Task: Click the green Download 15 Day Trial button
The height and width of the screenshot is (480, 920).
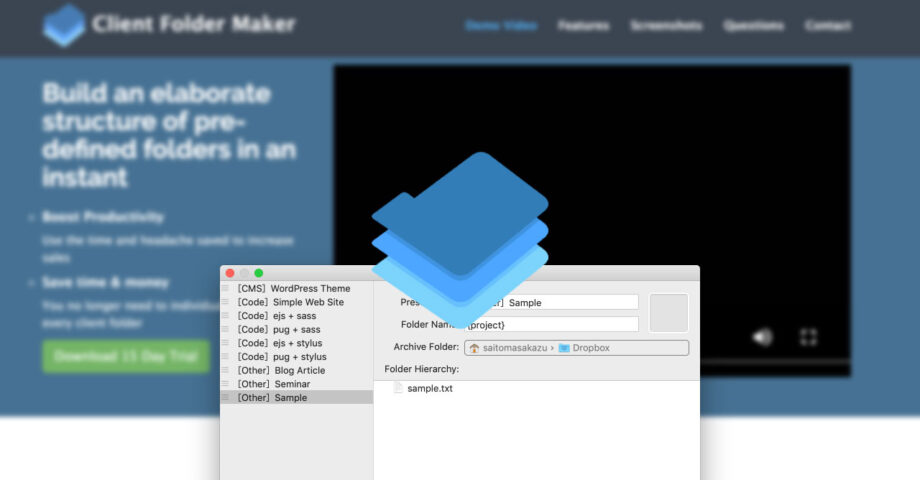Action: (x=126, y=356)
